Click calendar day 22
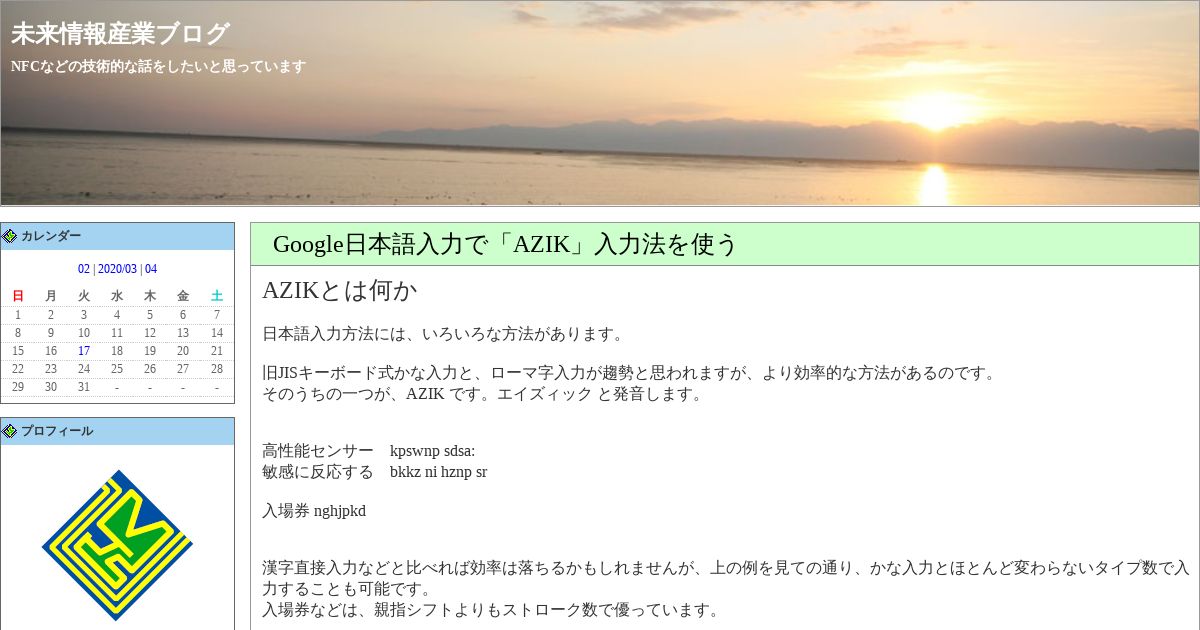The height and width of the screenshot is (630, 1200). pos(18,369)
